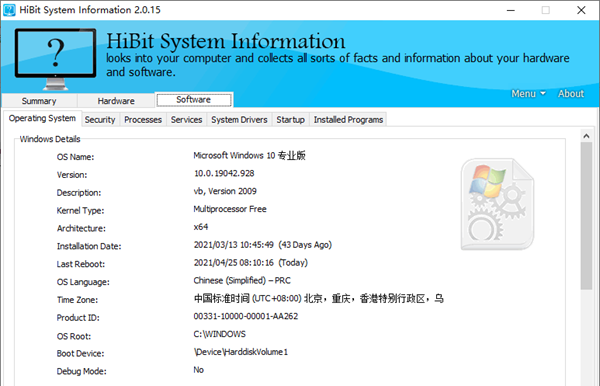Open the Security subtab

[x=100, y=120]
